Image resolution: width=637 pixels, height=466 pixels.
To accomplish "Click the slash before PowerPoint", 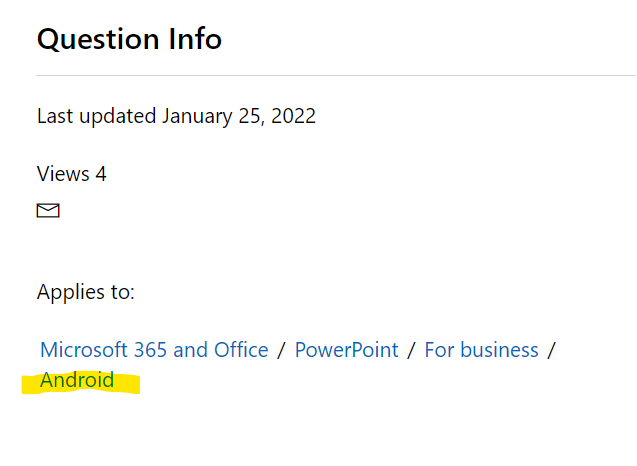I will click(282, 350).
